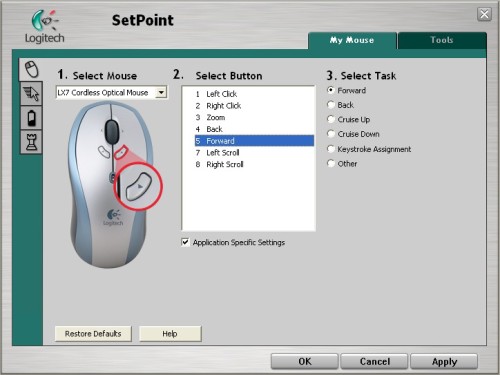This screenshot has width=500, height=375.
Task: Select Left Scroll in the button list
Action: [254, 153]
